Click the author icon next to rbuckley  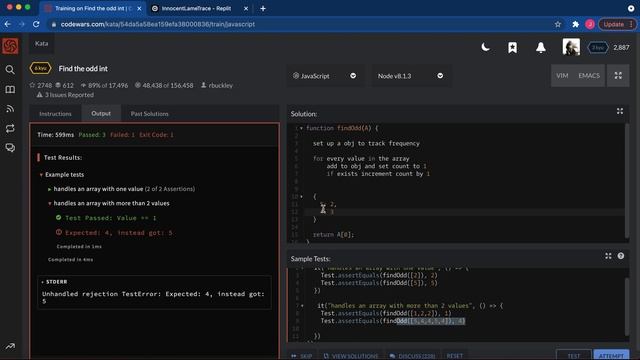click(x=204, y=85)
